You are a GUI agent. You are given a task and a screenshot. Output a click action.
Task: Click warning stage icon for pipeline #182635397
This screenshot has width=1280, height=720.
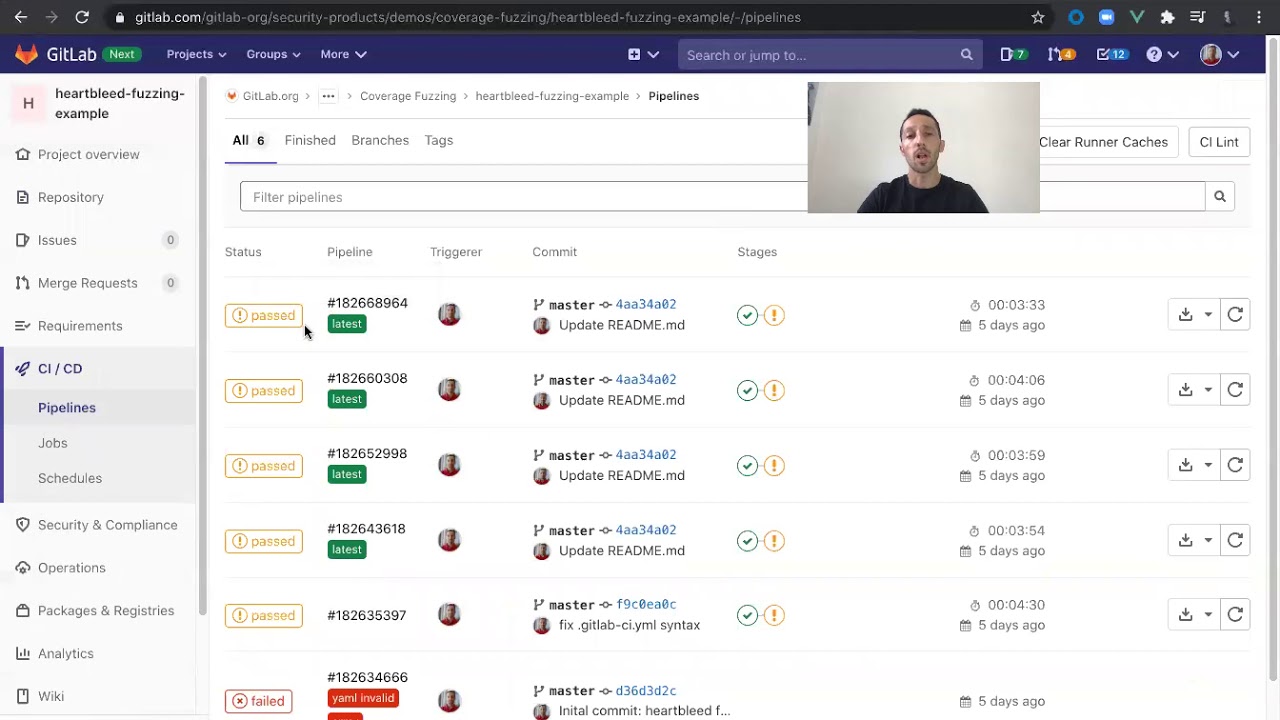[x=774, y=615]
